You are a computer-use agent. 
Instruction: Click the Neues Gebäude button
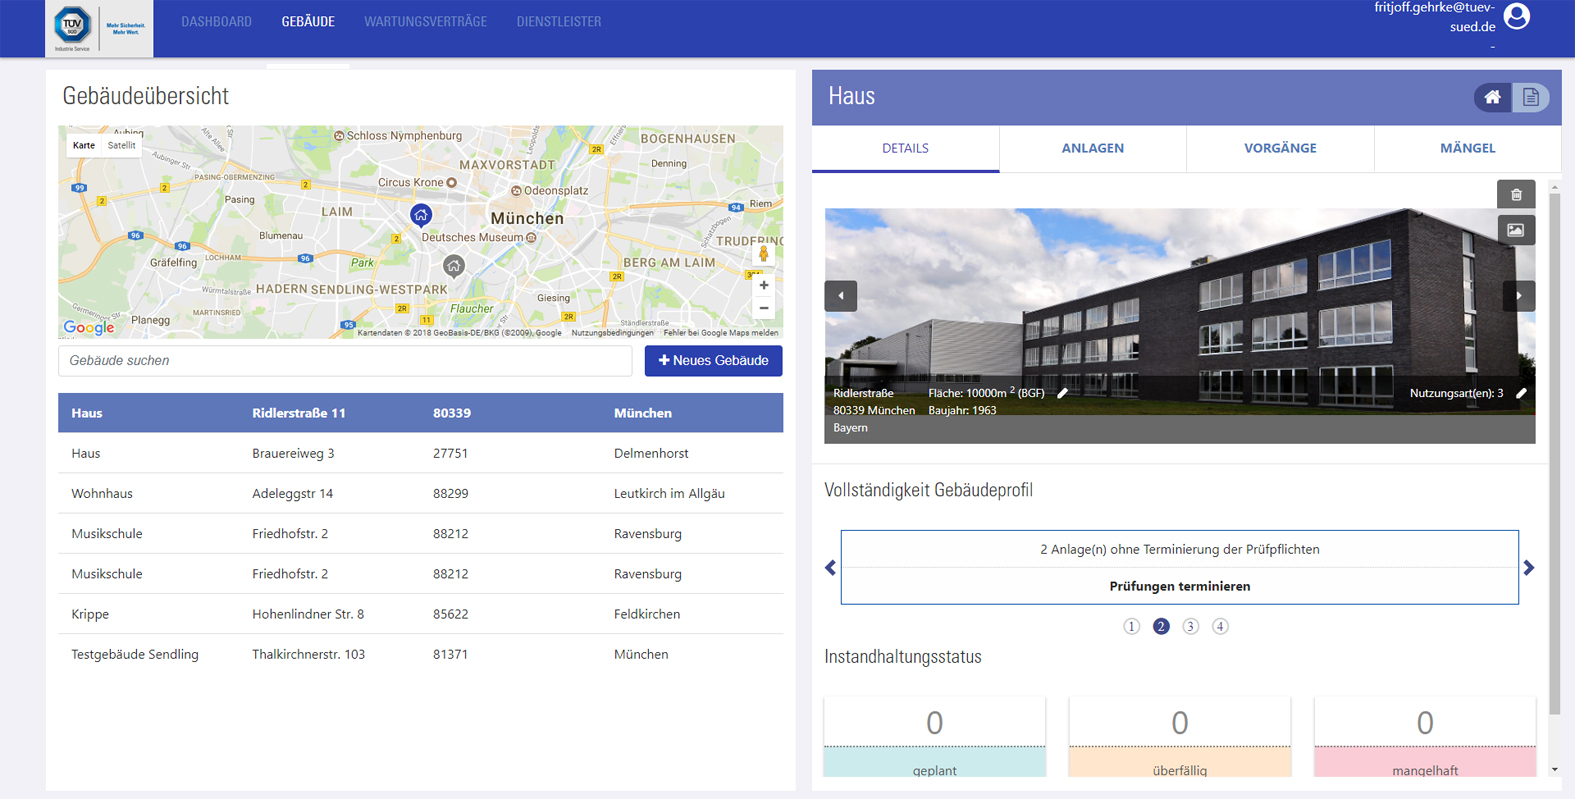[713, 361]
